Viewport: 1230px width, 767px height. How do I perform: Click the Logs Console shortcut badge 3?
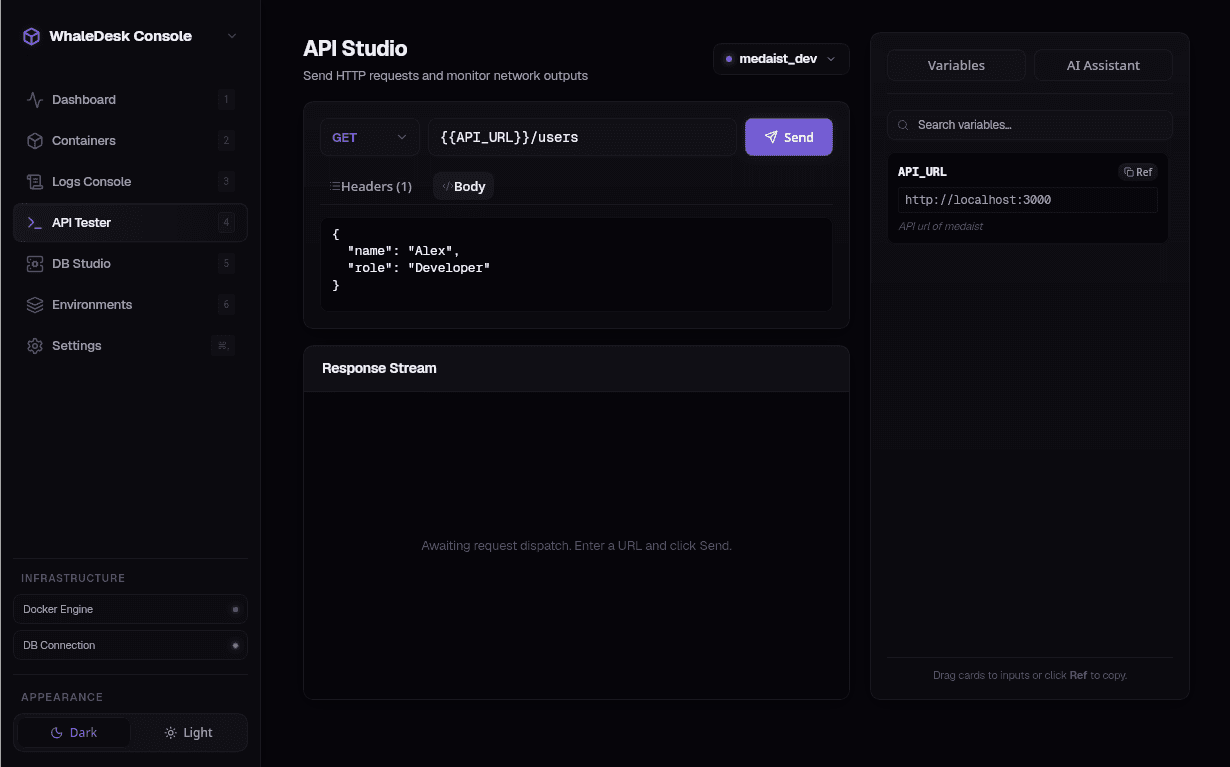tap(226, 182)
